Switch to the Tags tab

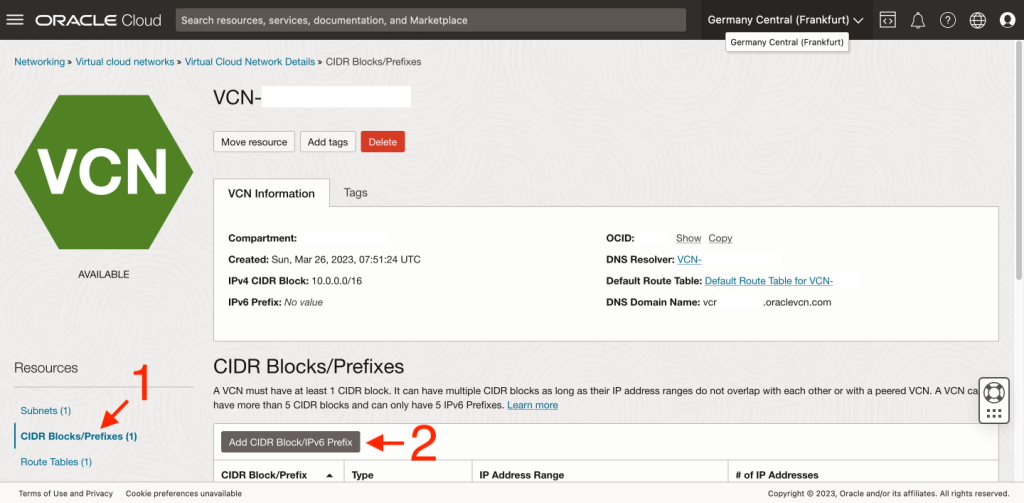click(355, 192)
